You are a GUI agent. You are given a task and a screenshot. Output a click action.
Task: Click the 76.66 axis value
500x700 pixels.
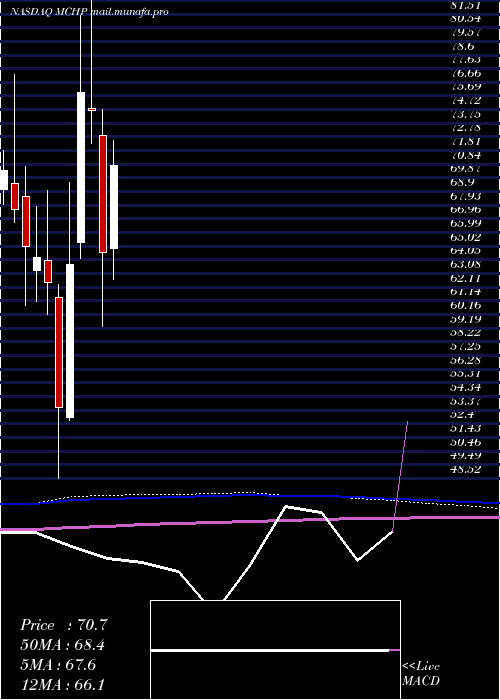465,73
